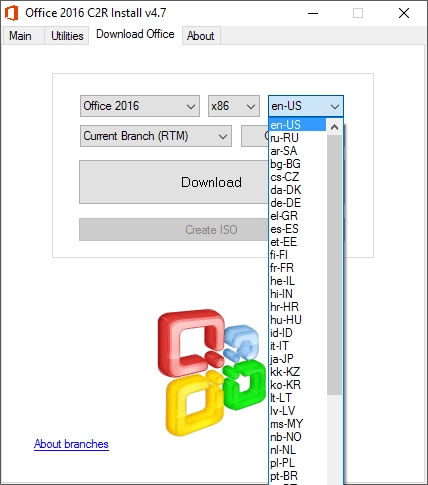428x485 pixels.
Task: Open the Current Branch (RTM) dropdown
Action: click(156, 136)
